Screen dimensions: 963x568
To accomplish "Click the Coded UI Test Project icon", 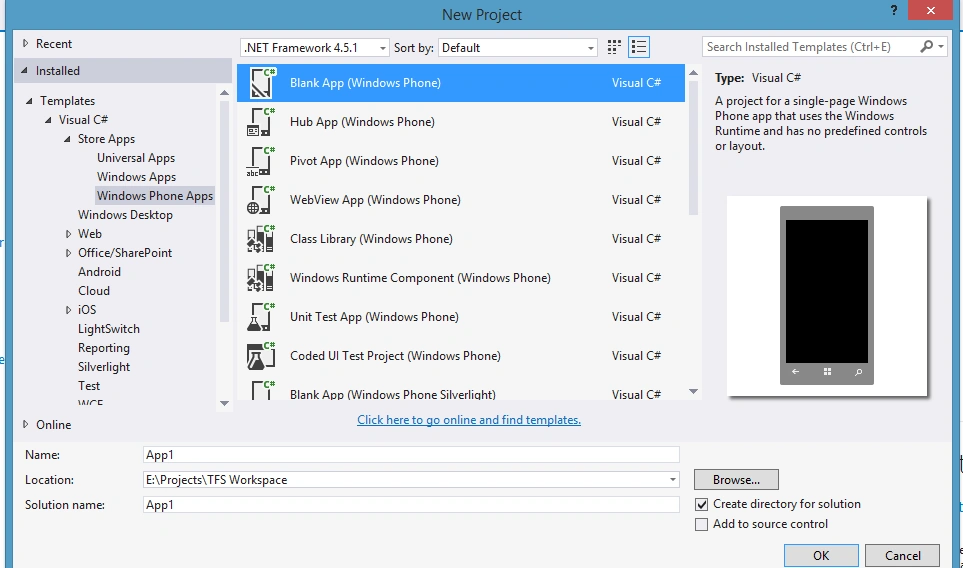I will pos(261,356).
